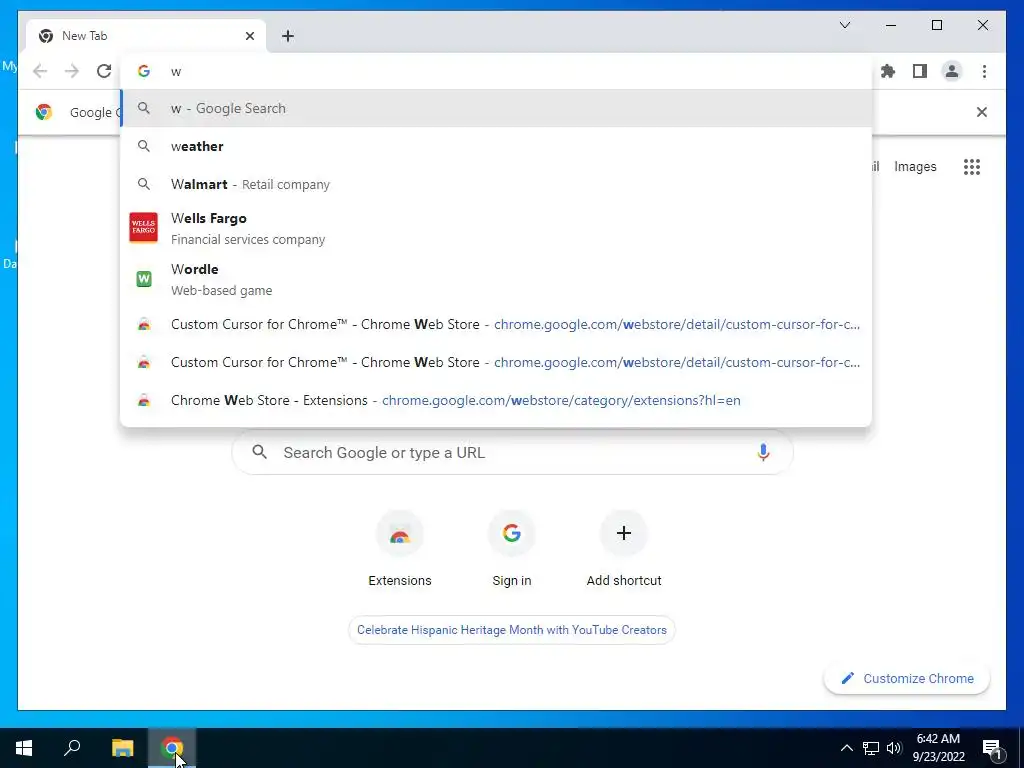Screen dimensions: 1024x768
Task: Select the Wordle web-based game suggestion
Action: pos(496,279)
